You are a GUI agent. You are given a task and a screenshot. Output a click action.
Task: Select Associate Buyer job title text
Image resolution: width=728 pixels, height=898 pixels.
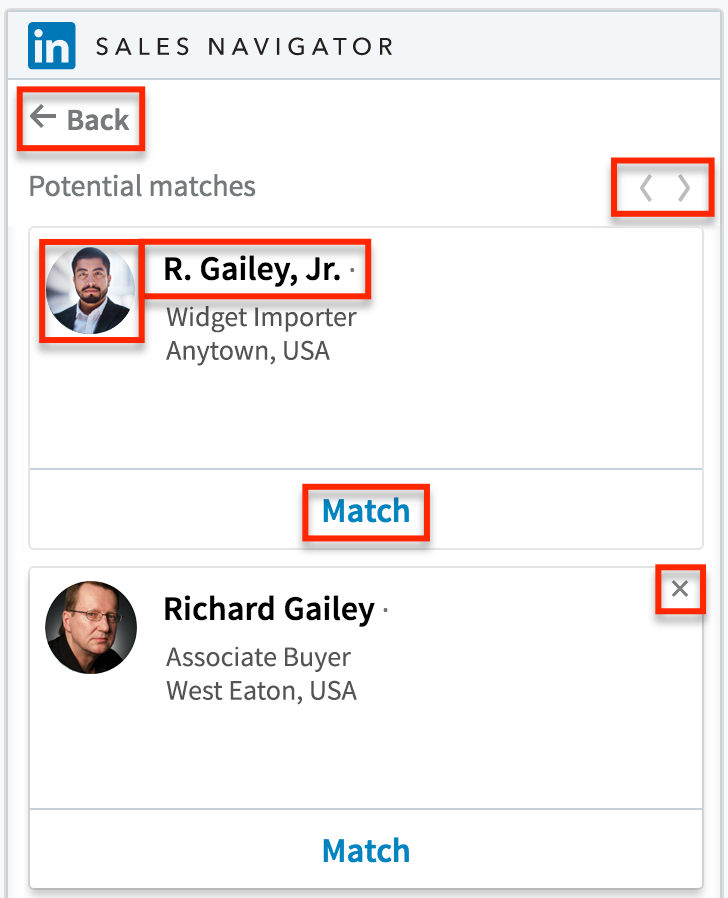point(257,657)
